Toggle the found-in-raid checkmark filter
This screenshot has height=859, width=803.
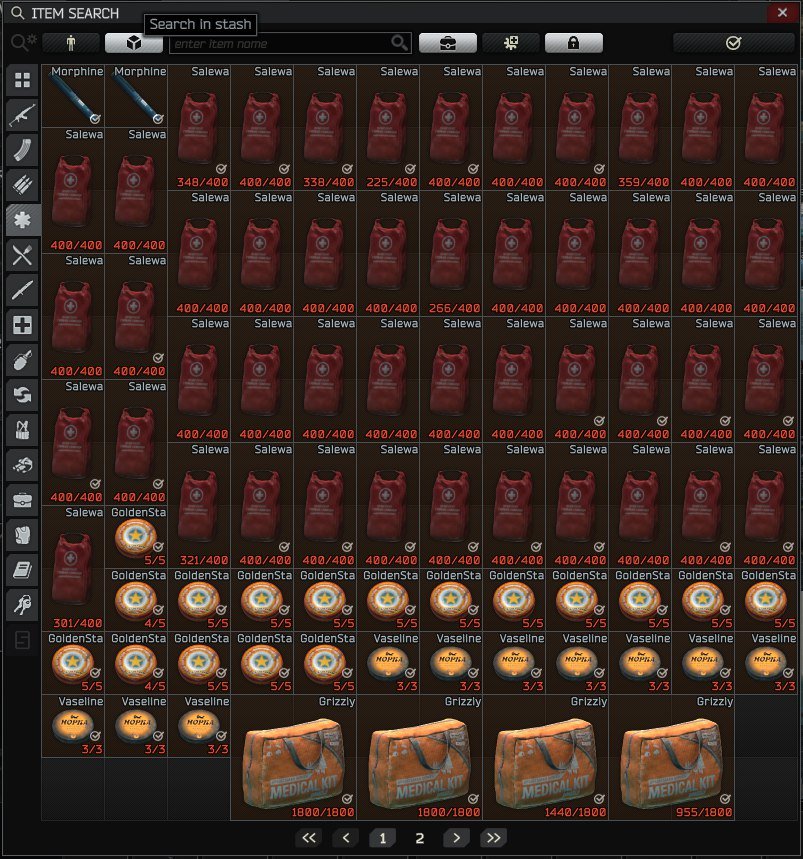tap(733, 43)
